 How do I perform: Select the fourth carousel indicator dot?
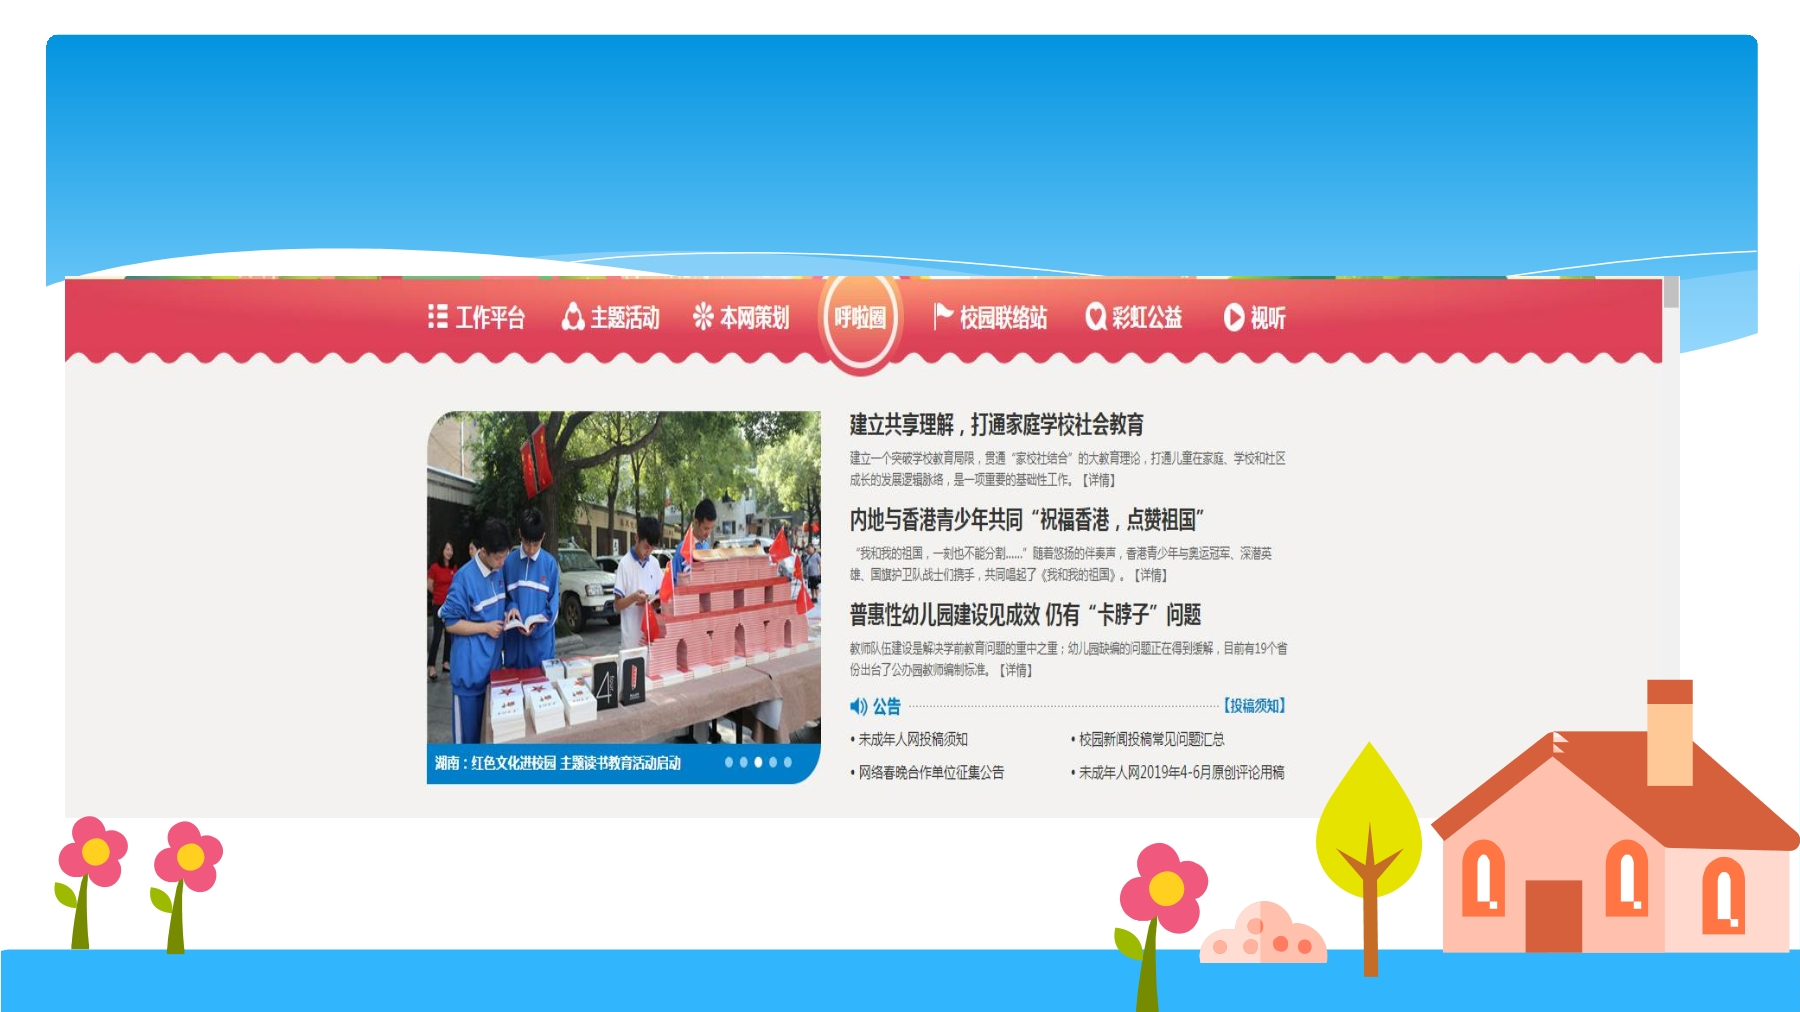[773, 762]
